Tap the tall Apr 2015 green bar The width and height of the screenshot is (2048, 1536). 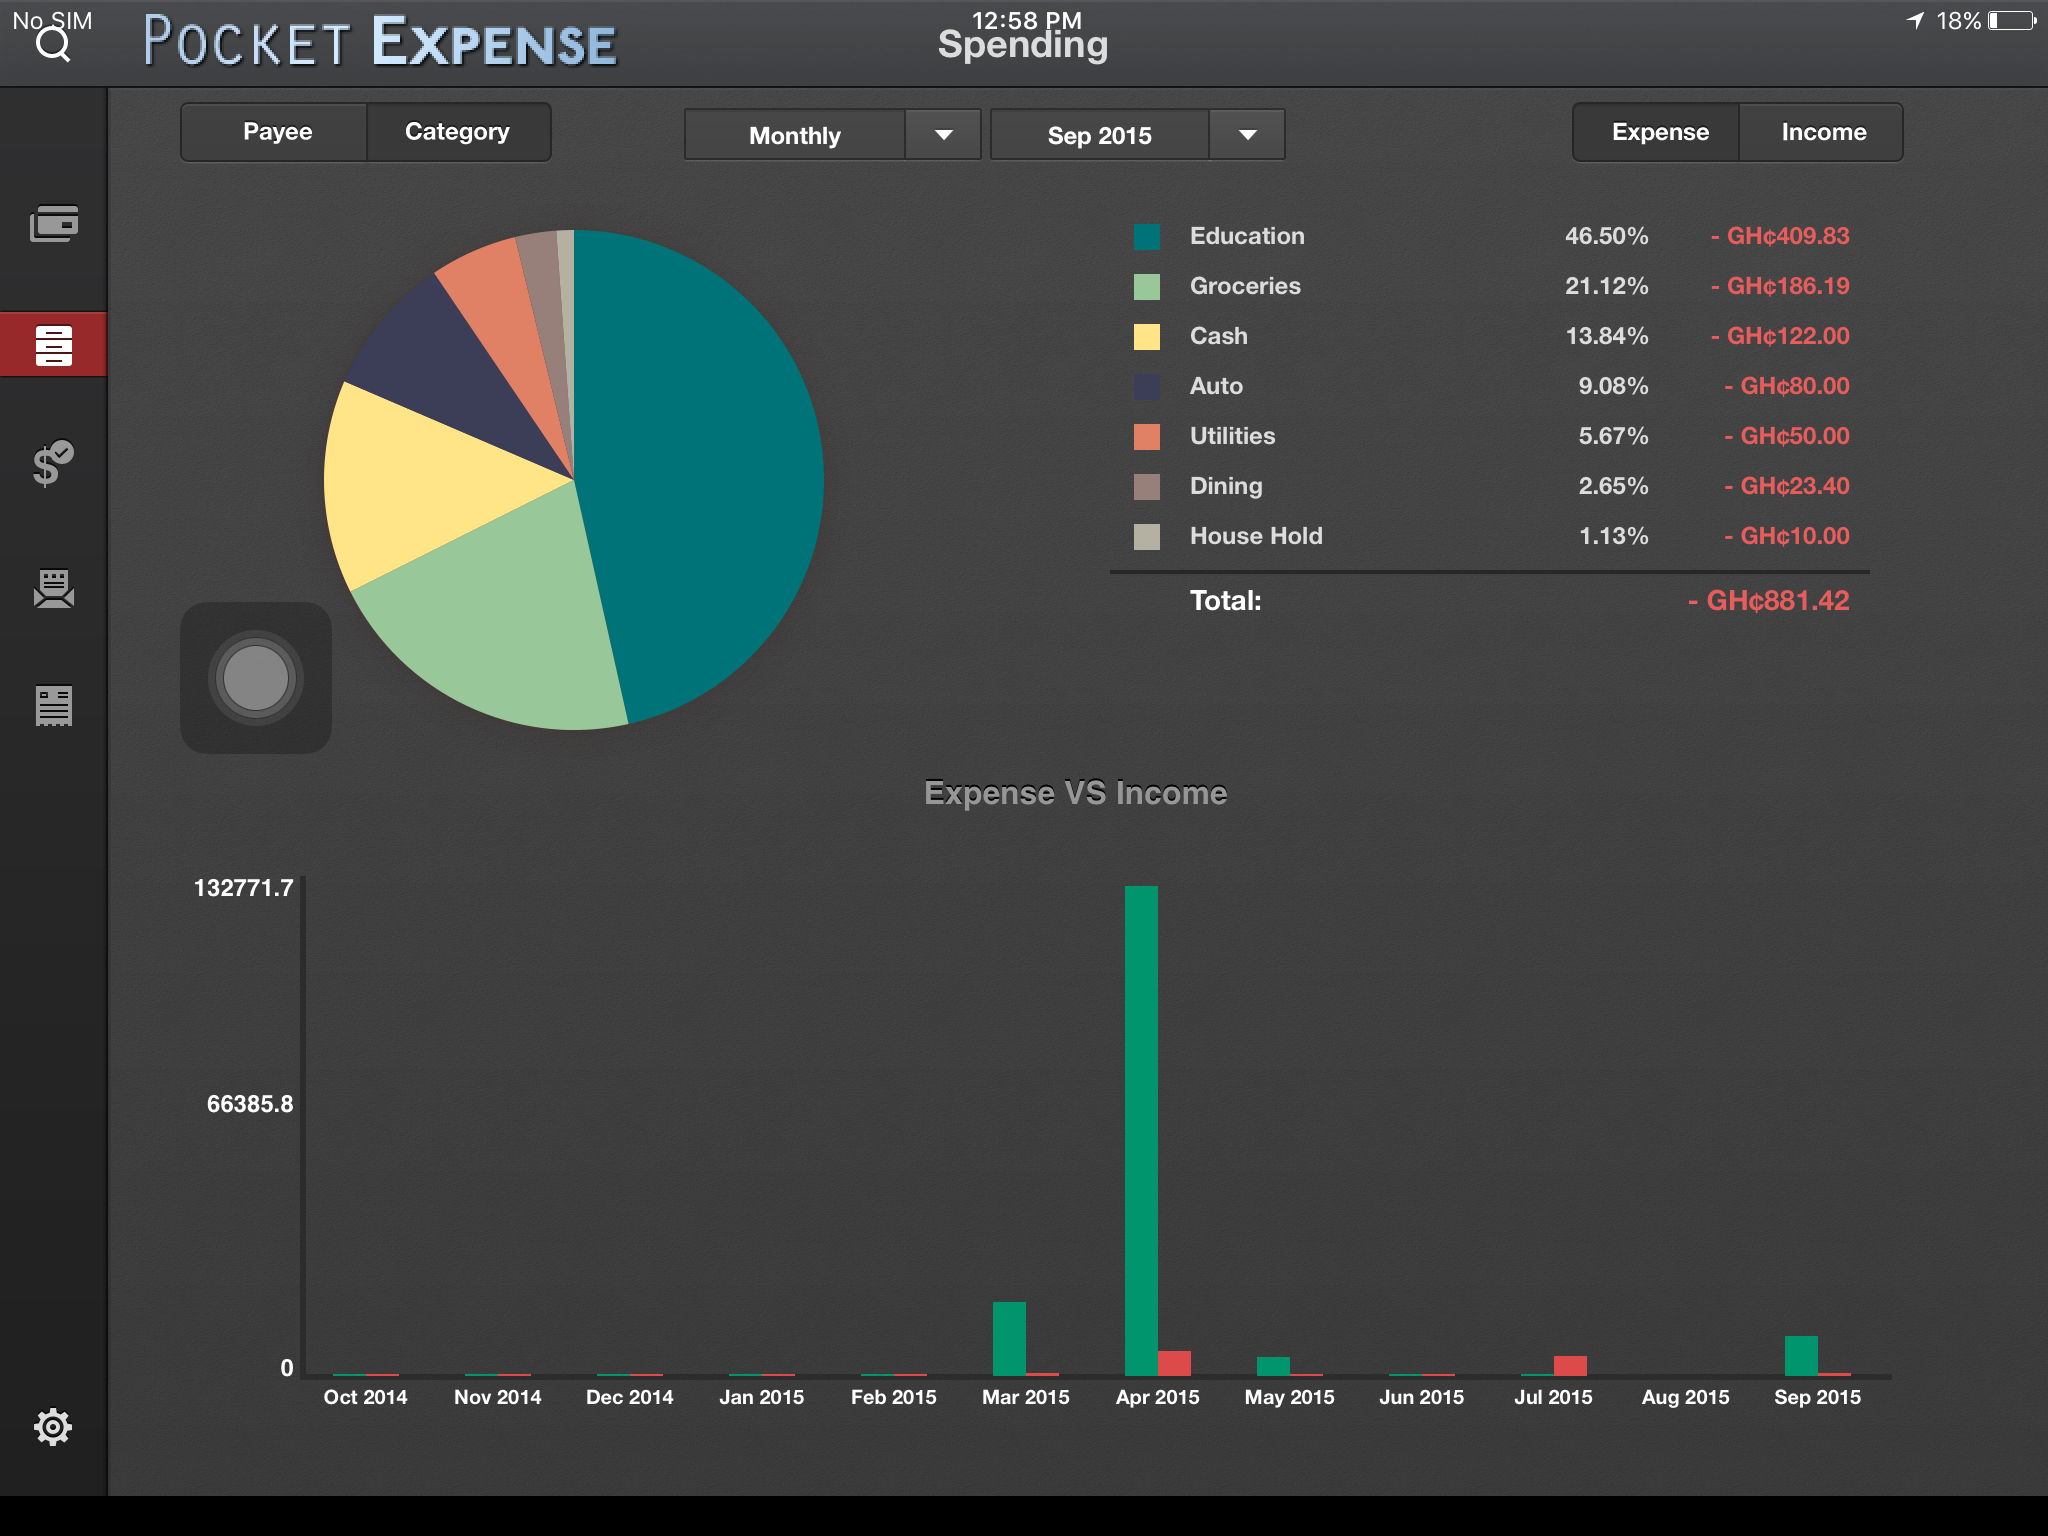(1141, 1130)
